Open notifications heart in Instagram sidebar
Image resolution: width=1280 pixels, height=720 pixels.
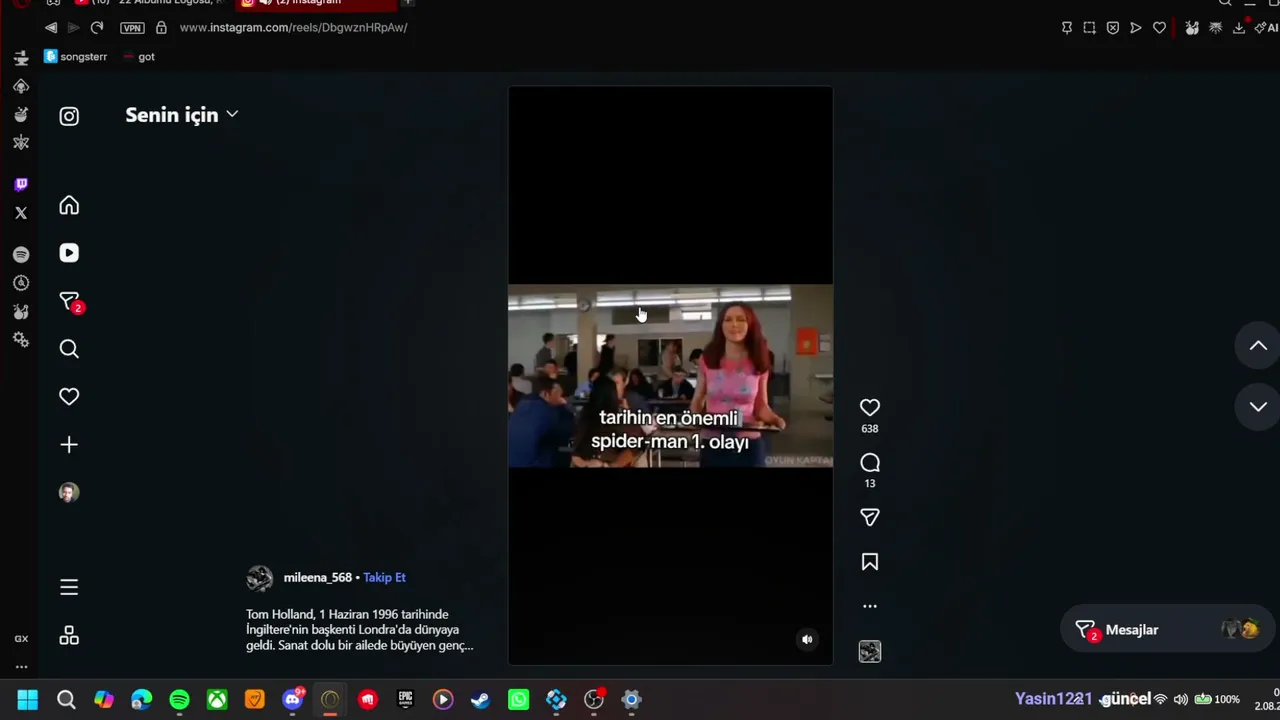click(x=69, y=397)
